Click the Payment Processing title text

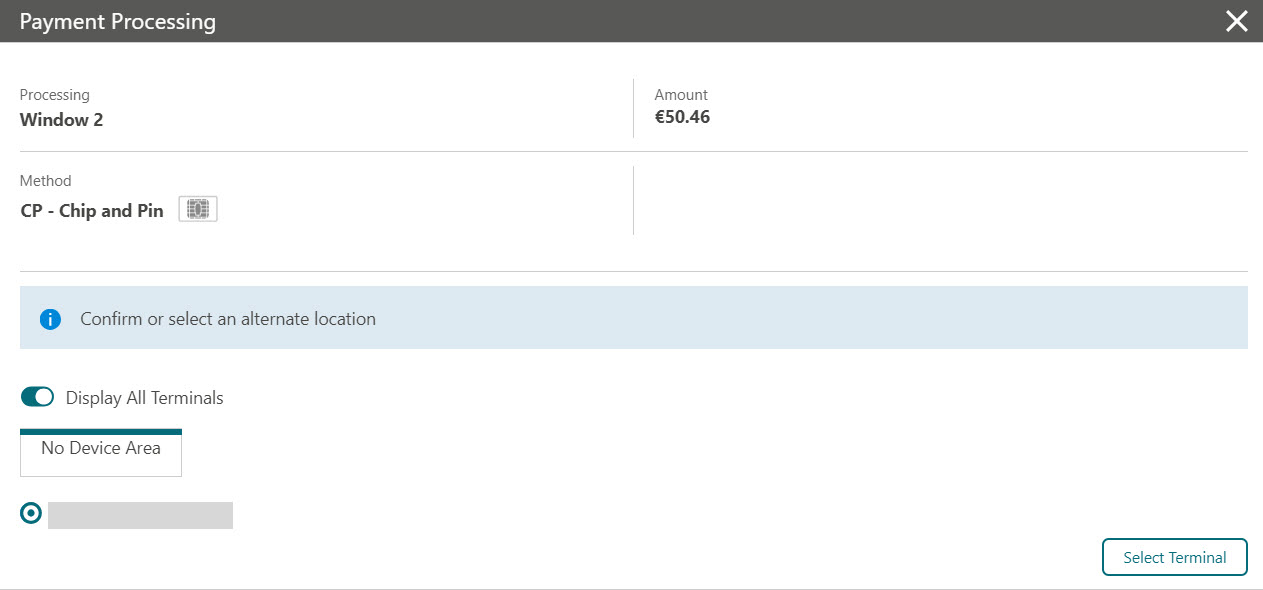point(118,21)
